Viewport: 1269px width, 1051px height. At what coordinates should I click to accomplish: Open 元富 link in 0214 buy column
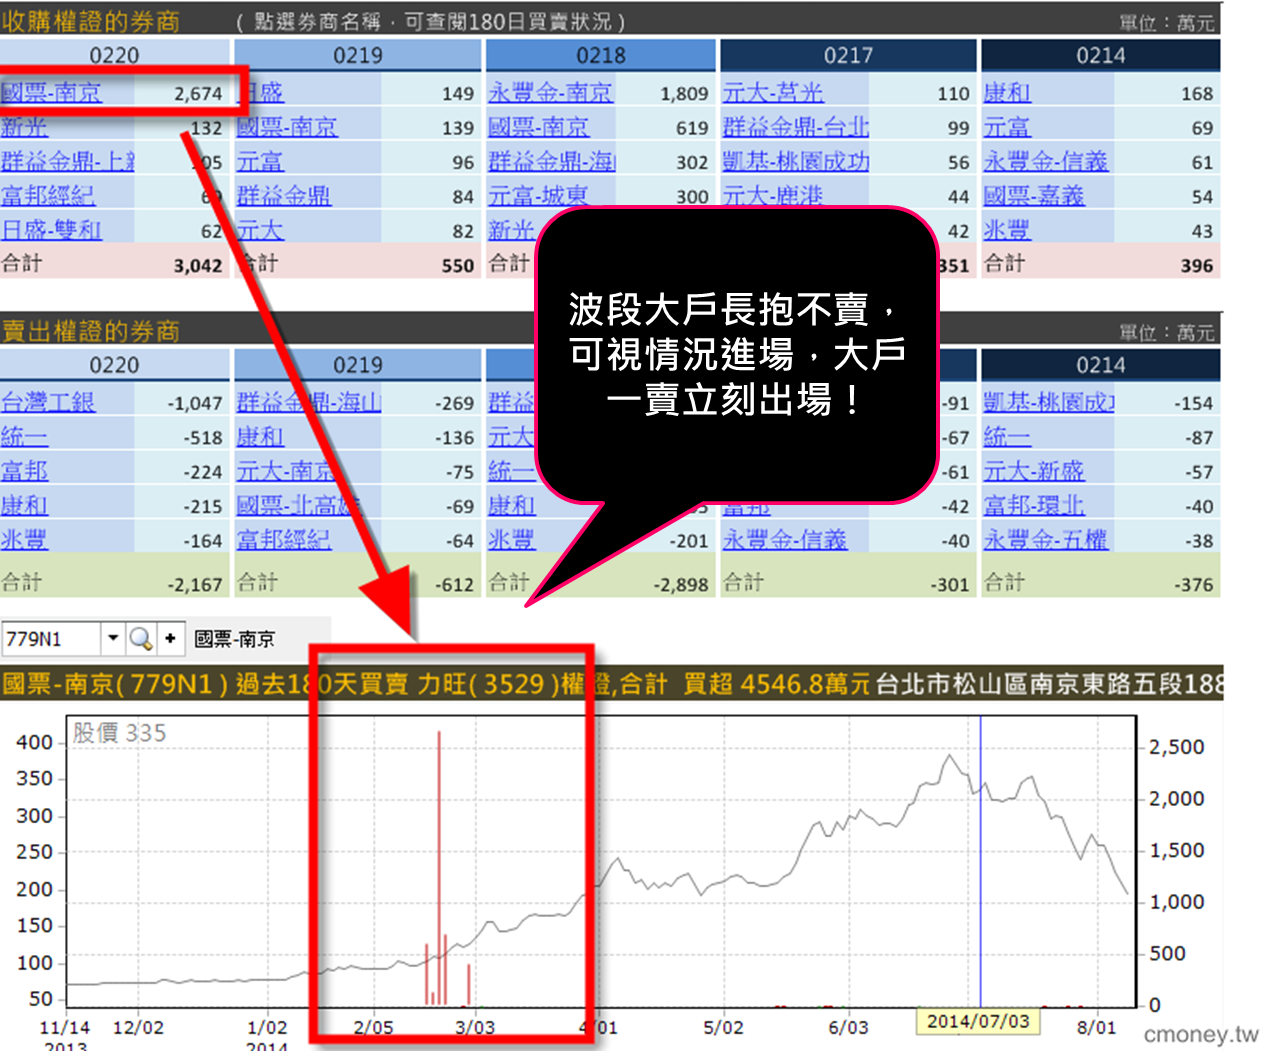point(1007,127)
